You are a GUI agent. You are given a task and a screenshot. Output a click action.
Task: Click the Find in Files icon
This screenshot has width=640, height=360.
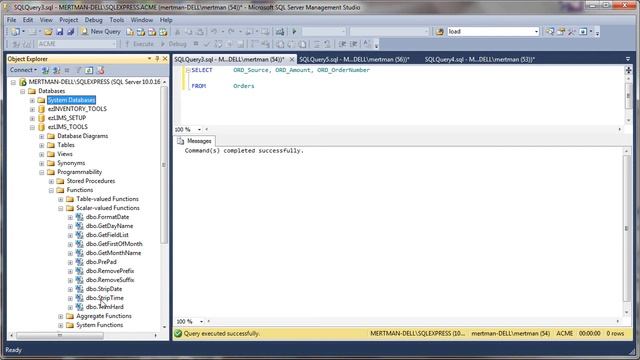click(440, 31)
